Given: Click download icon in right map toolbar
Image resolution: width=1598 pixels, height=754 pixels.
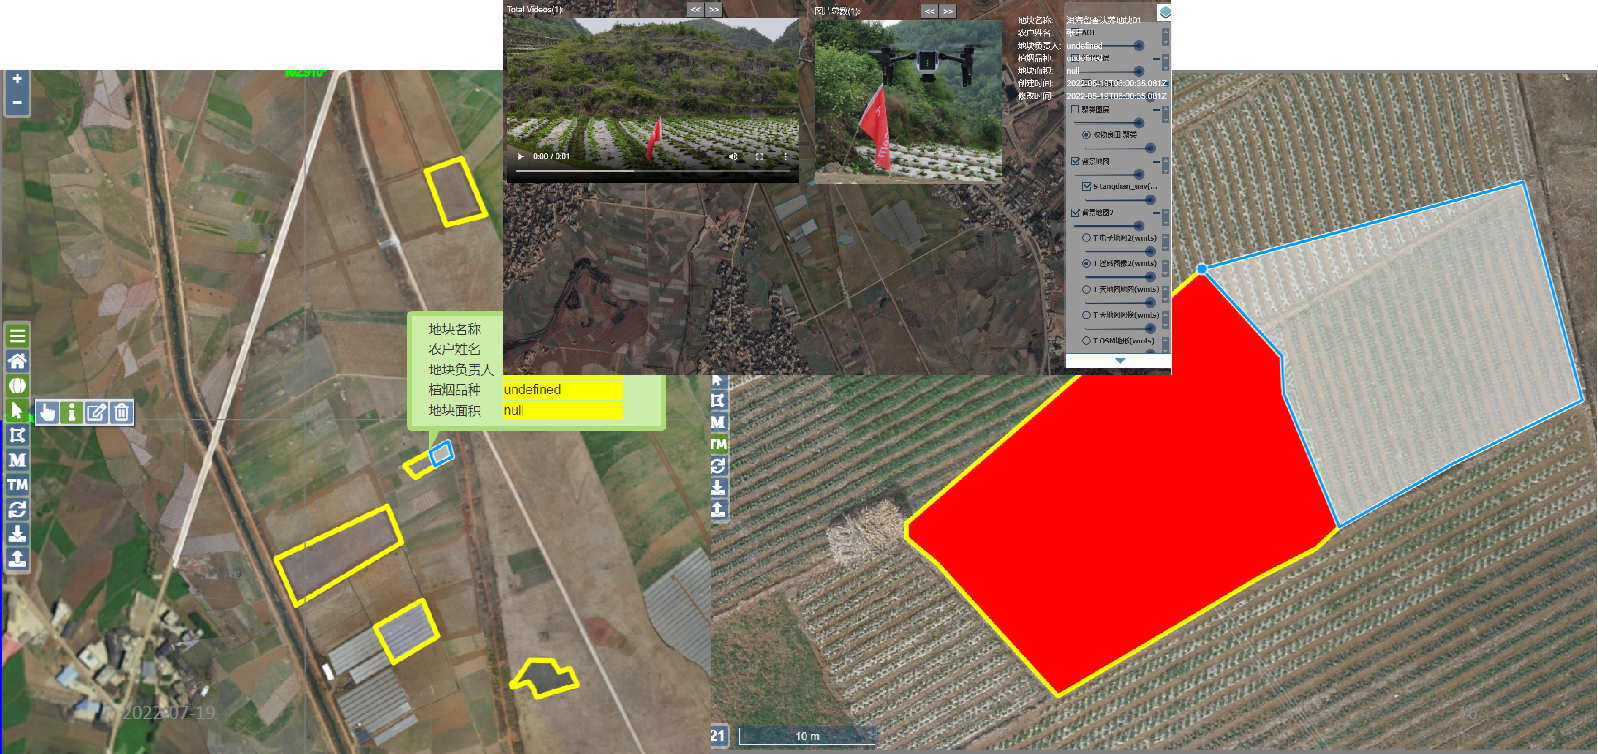Looking at the screenshot, I should point(718,488).
